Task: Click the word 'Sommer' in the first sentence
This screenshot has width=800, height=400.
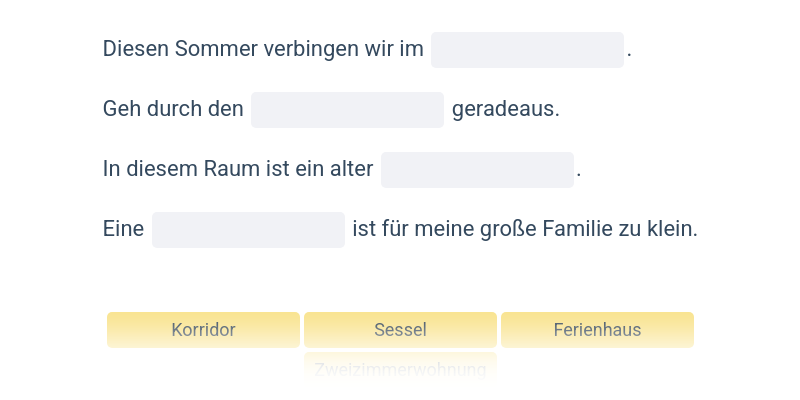Action: (x=207, y=49)
